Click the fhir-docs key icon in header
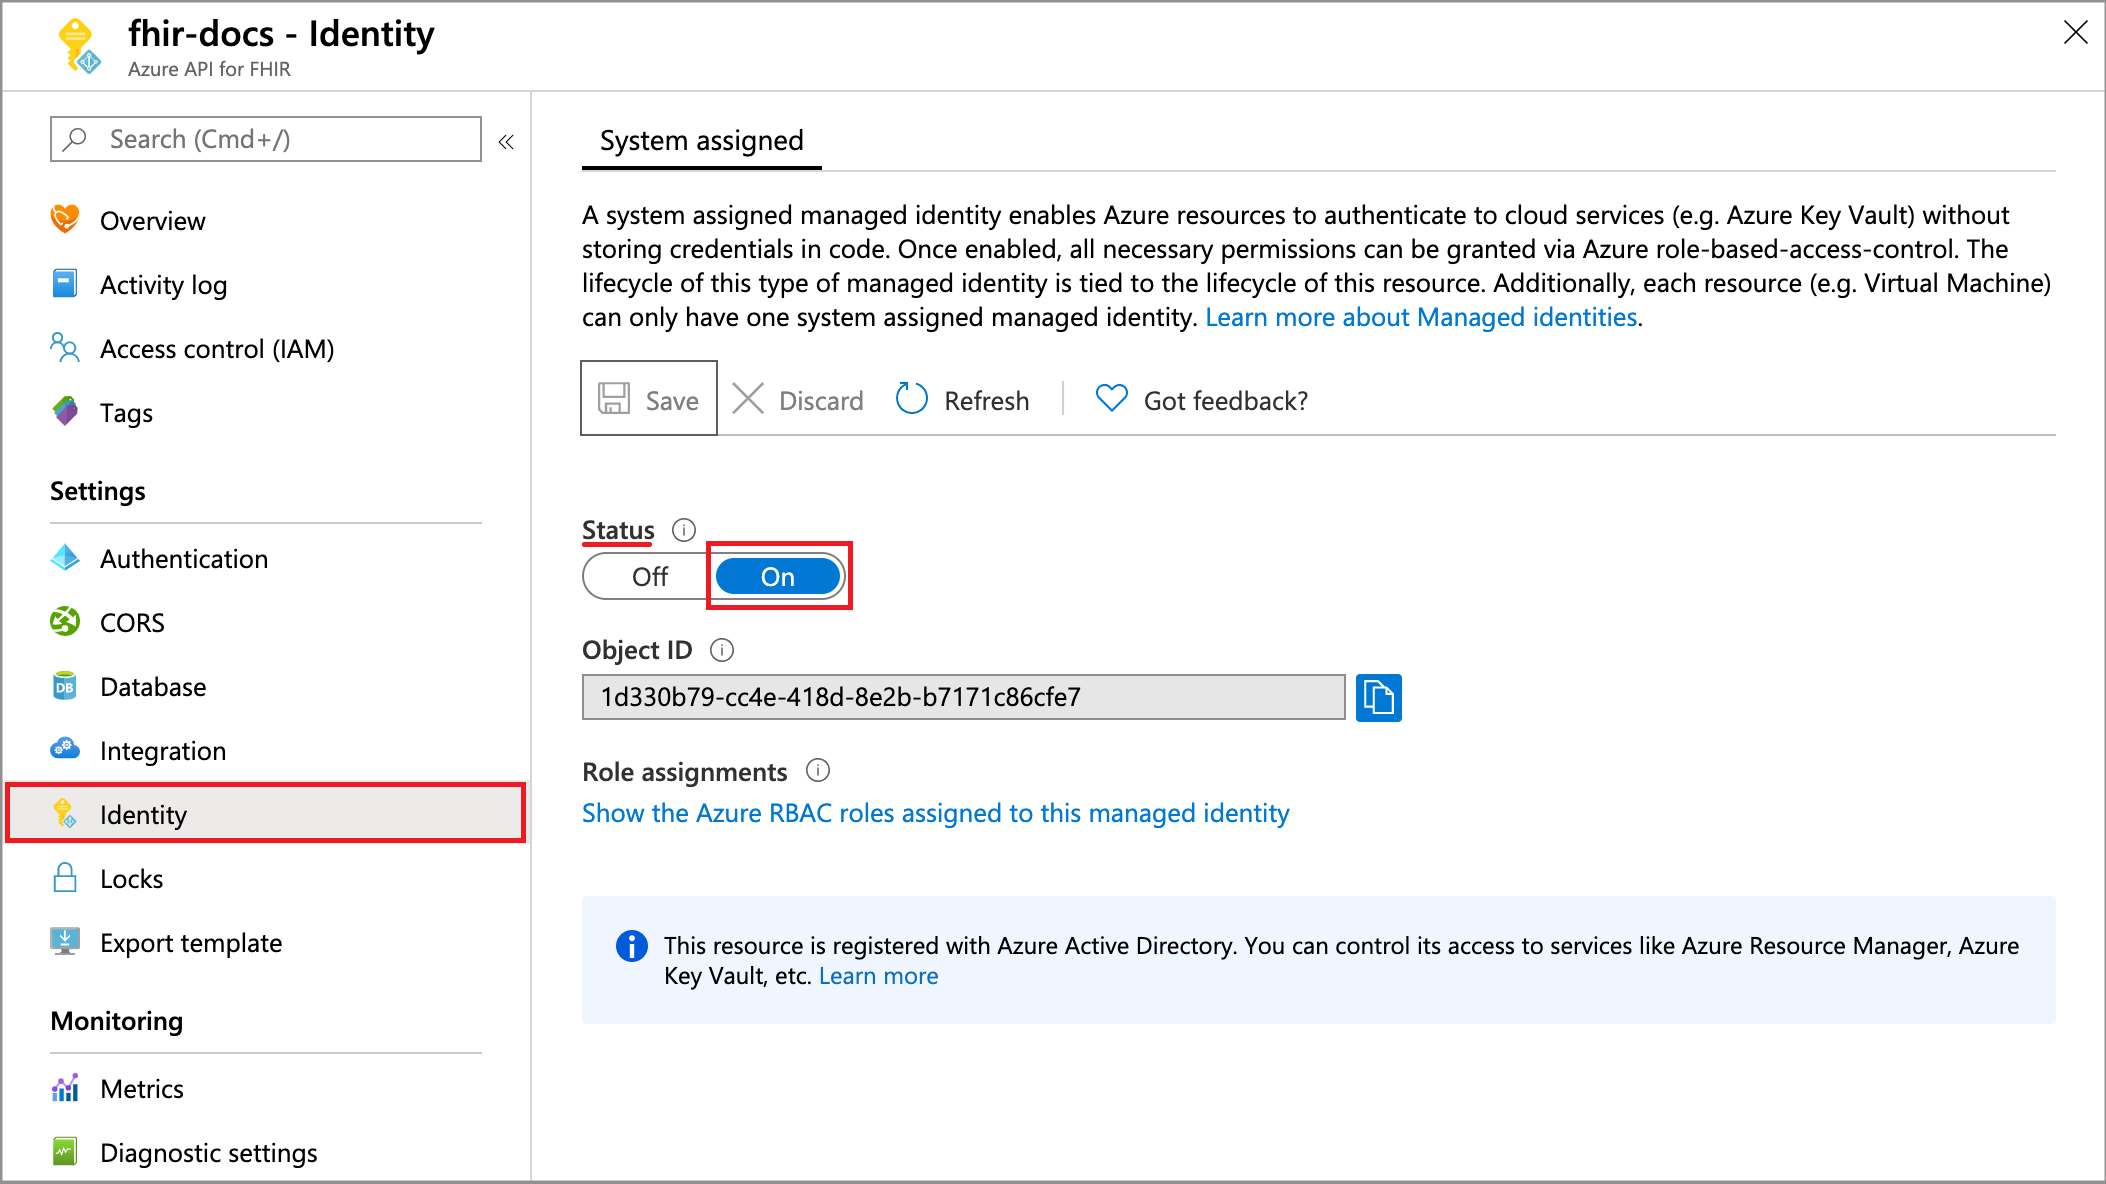This screenshot has width=2106, height=1184. click(79, 47)
